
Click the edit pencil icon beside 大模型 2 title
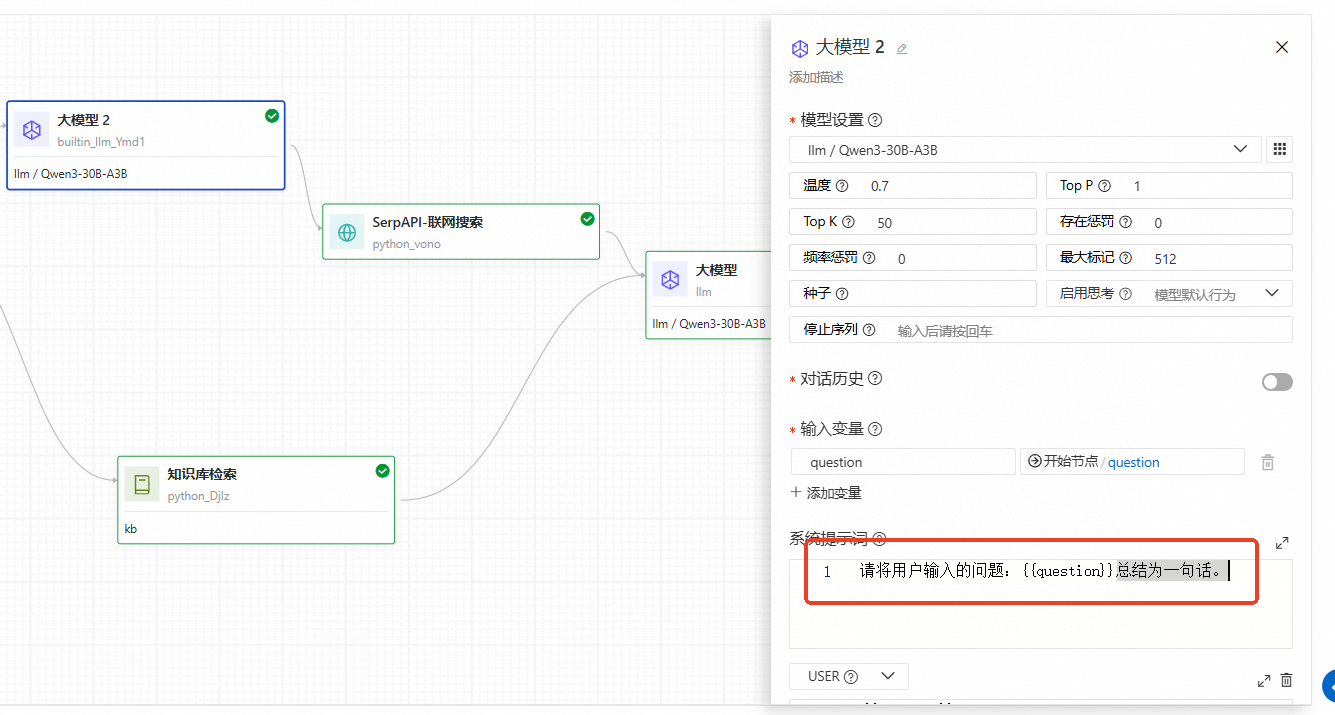(902, 48)
